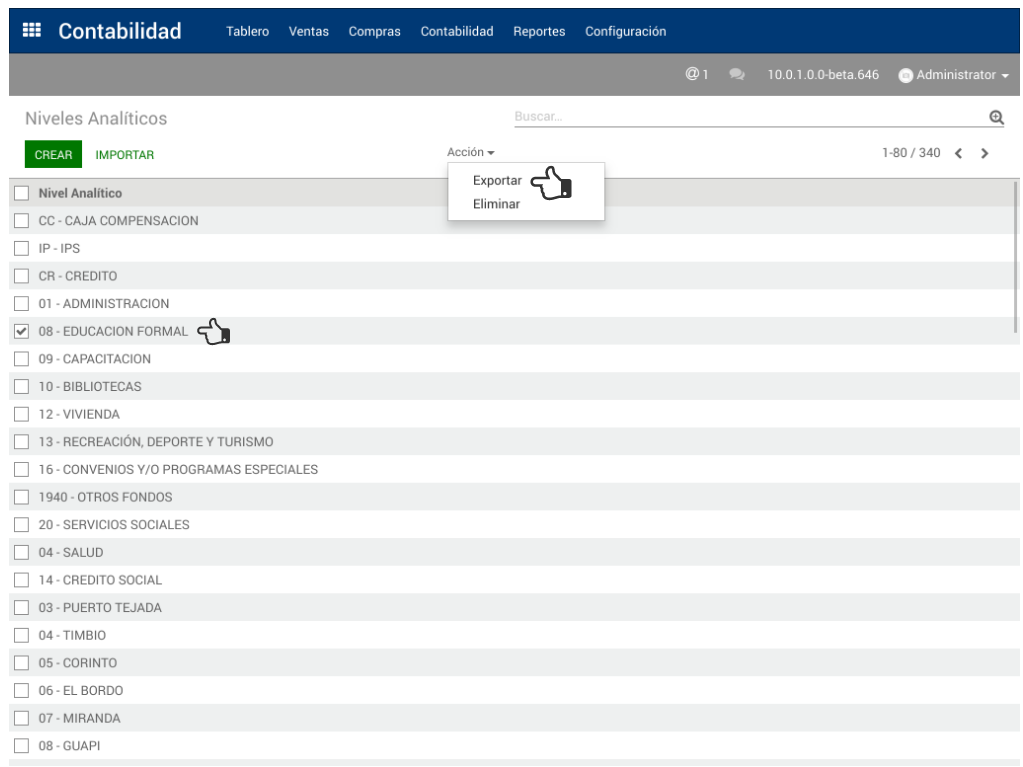Screen dimensions: 1023x767
Task: Choose Exportar from the Acción menu
Action: click(x=497, y=181)
